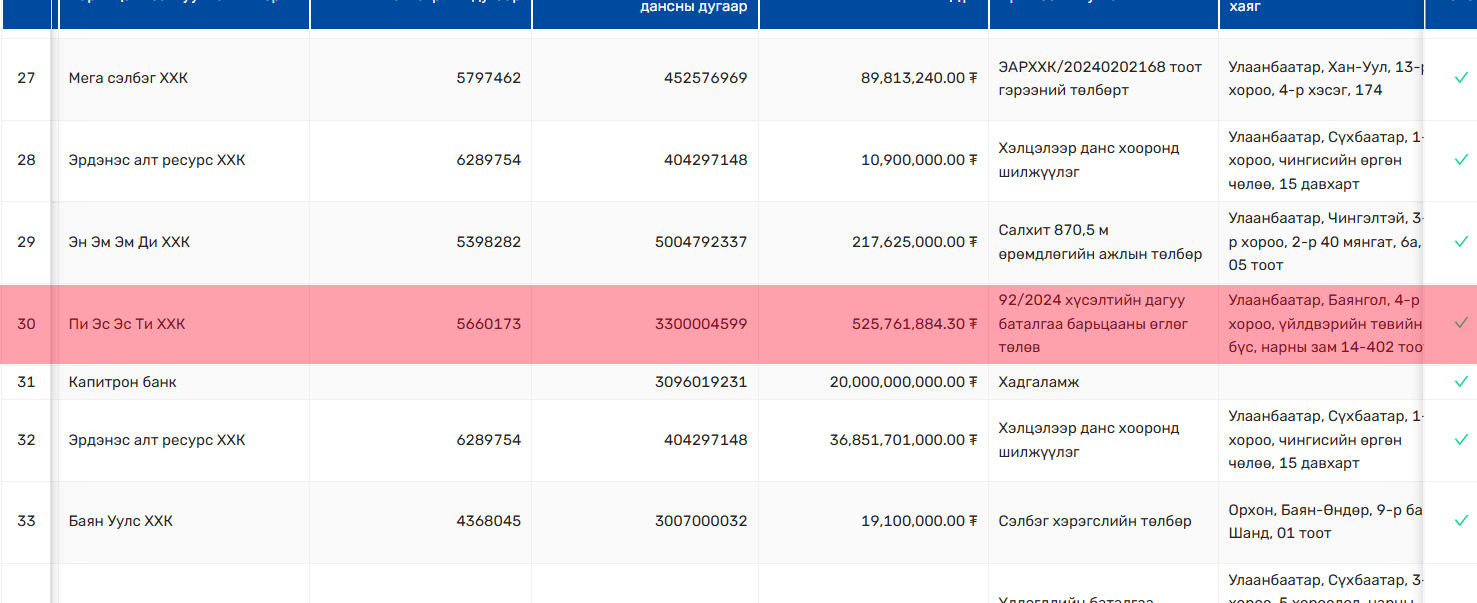Select 'Хэлцэлээр данс хооронд шилжүүлэг' in row 28
This screenshot has height=603, width=1477.
[1089, 160]
